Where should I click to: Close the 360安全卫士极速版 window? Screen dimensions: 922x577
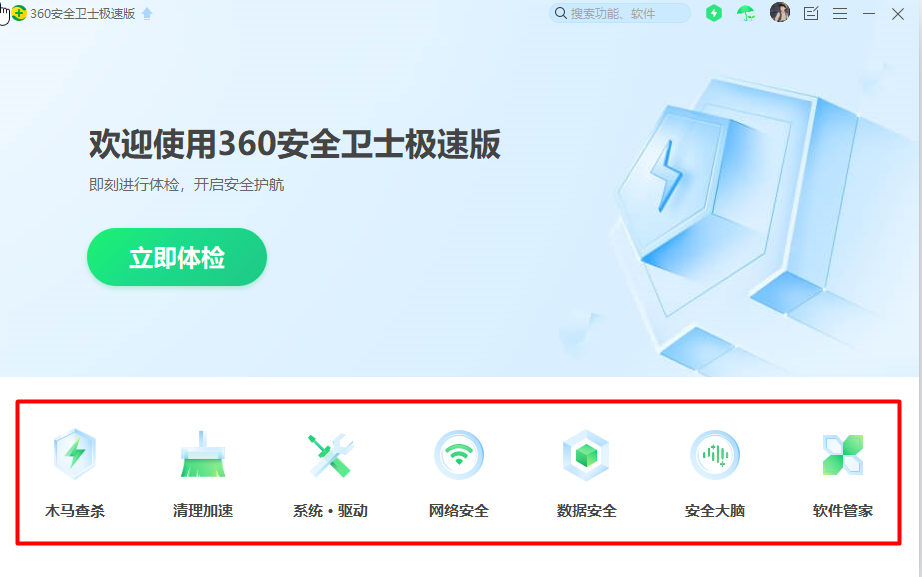point(898,14)
